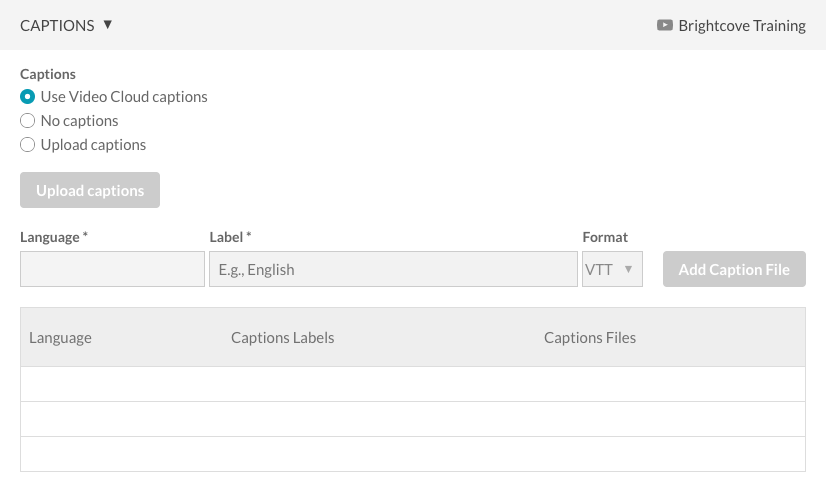Click the Language column header in table
This screenshot has width=826, height=481.
click(60, 338)
